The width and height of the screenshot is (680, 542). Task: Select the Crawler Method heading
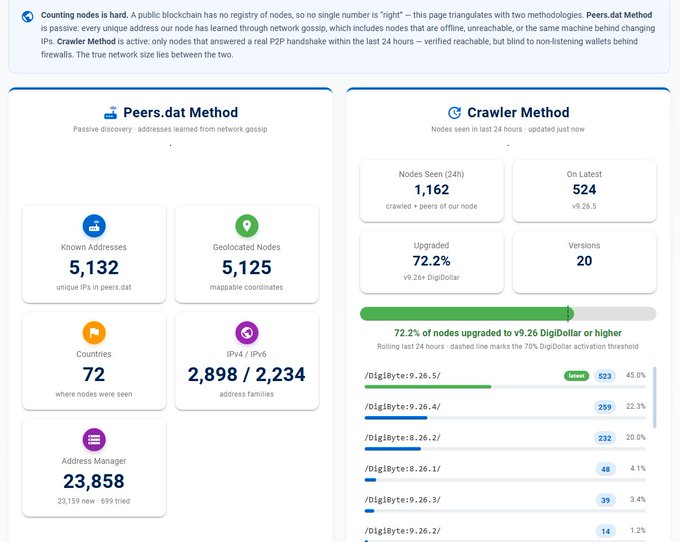[x=518, y=113]
